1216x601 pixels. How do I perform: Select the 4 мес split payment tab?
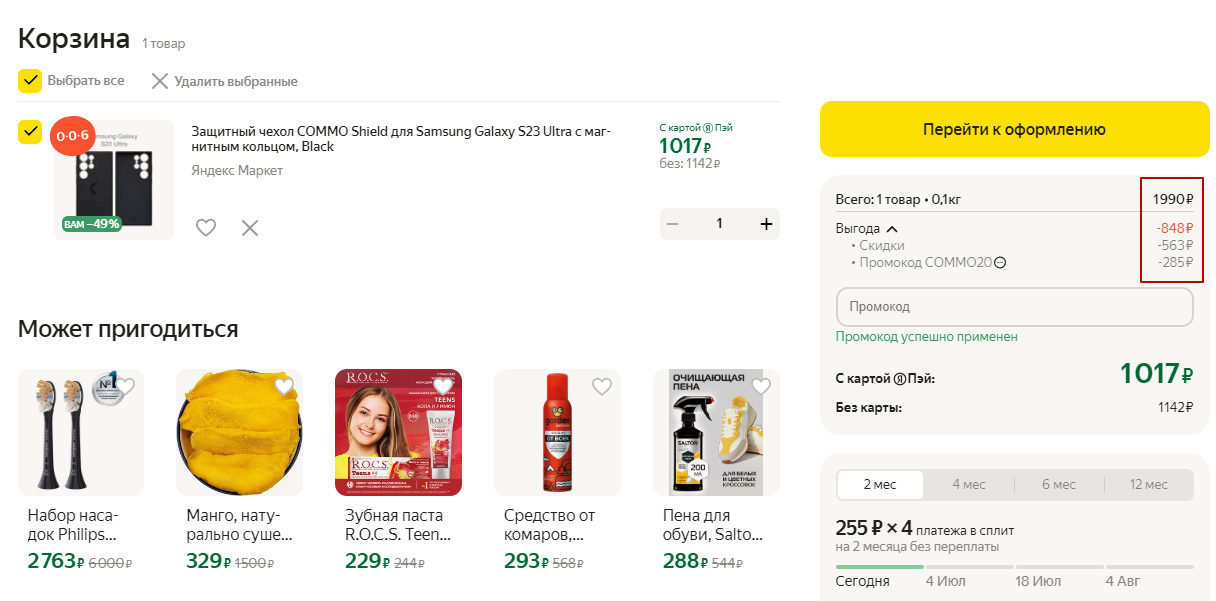[968, 485]
